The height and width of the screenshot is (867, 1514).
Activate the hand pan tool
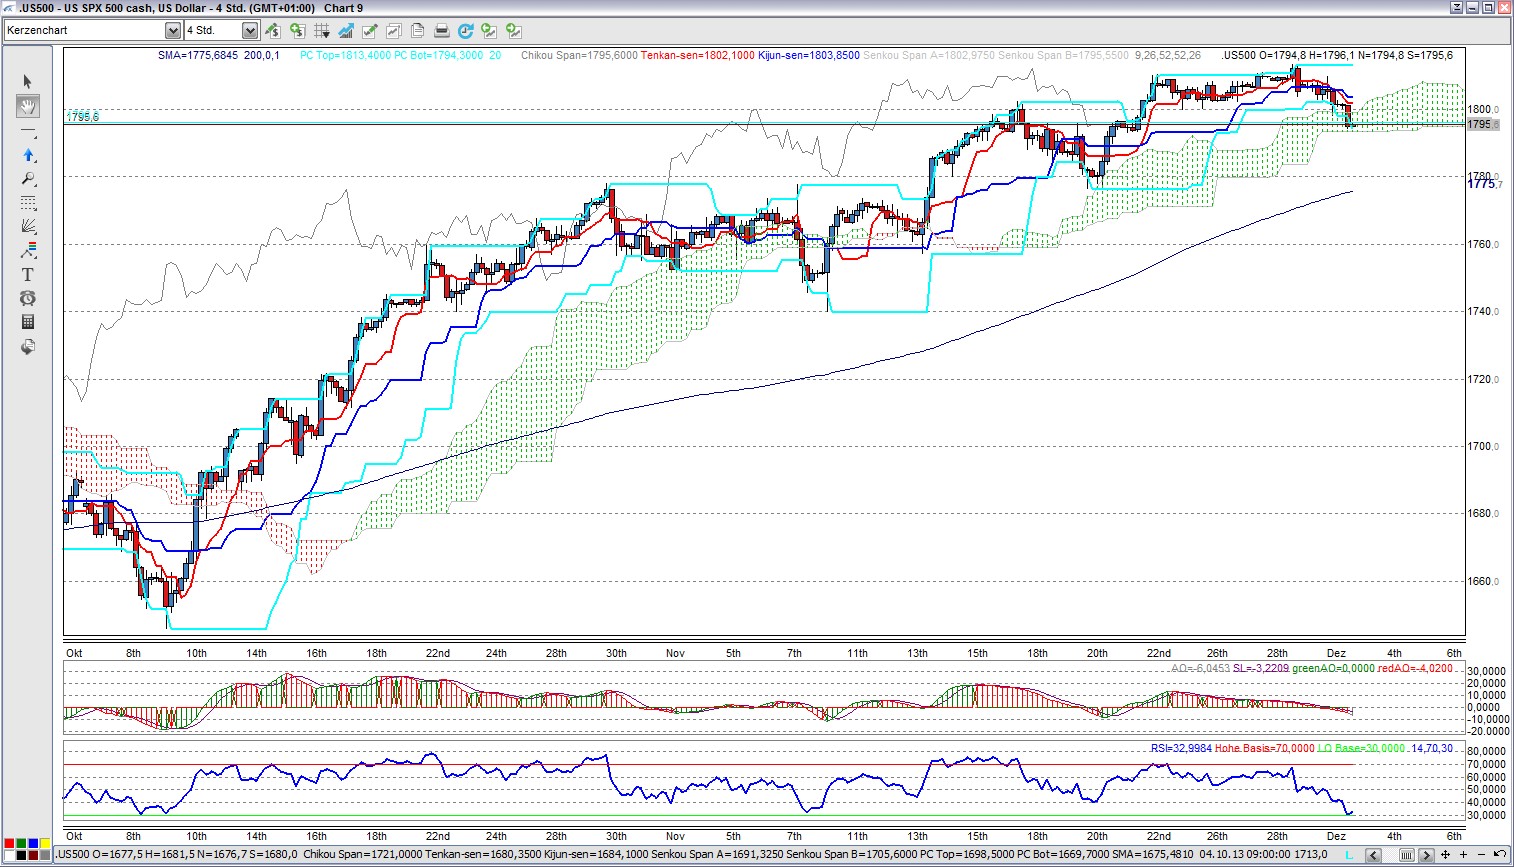(27, 105)
